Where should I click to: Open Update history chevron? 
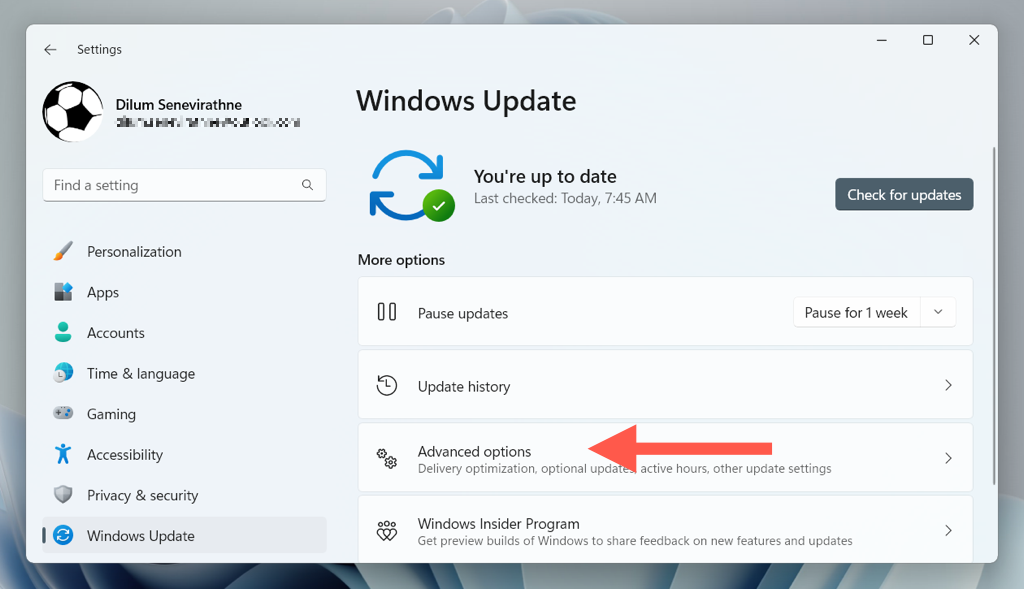[948, 385]
